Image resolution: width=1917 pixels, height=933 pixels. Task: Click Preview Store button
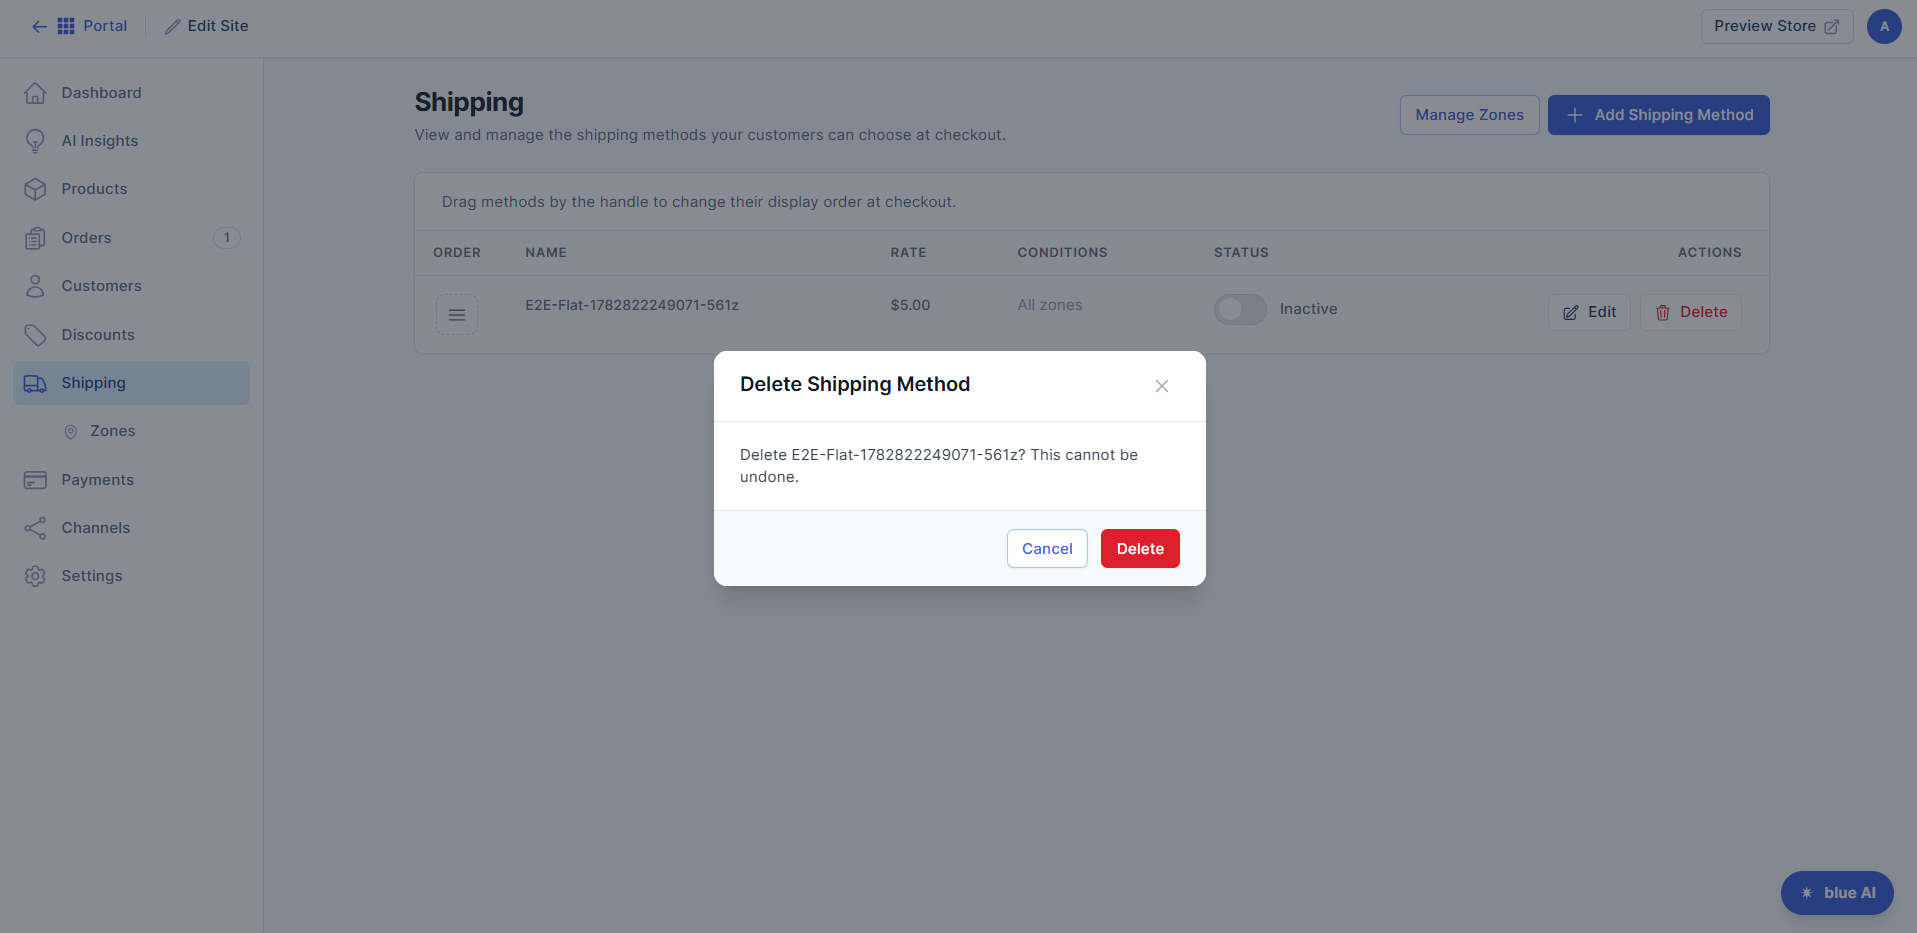point(1777,26)
